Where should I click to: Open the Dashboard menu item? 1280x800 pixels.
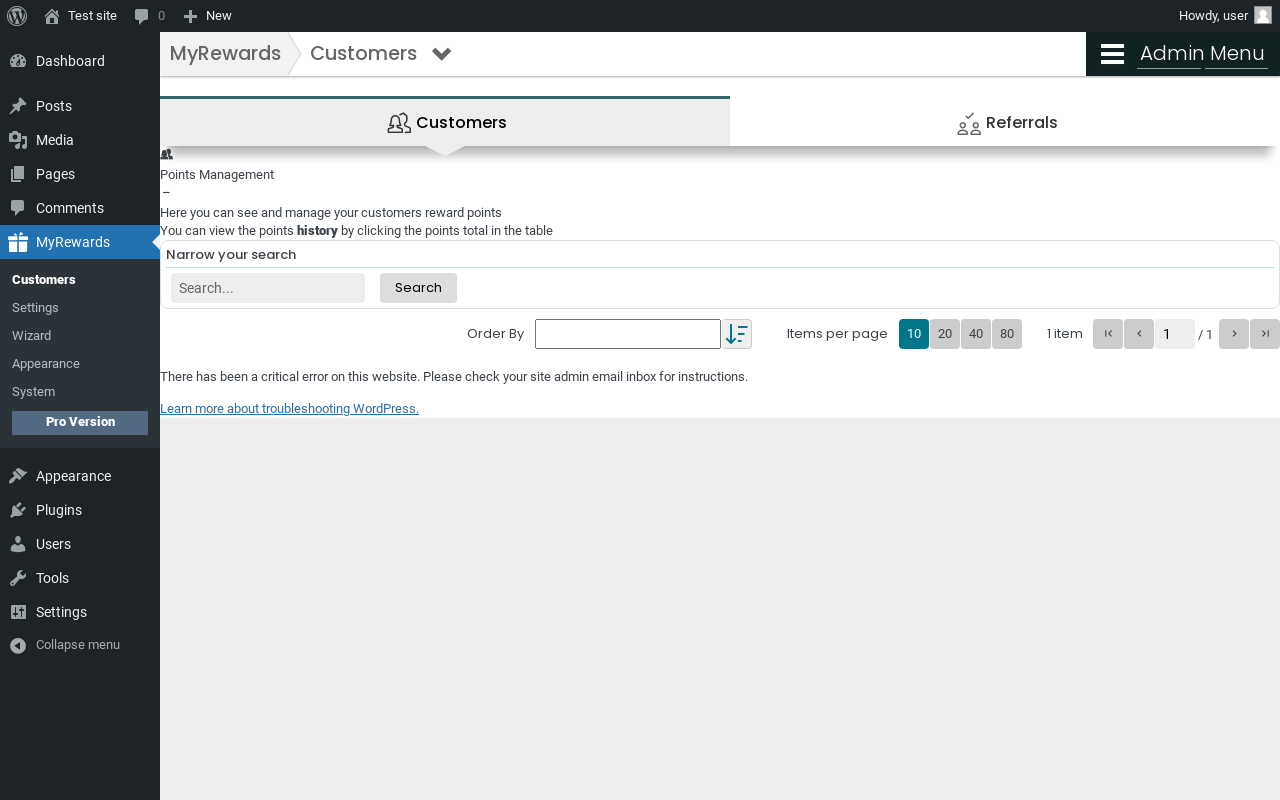pos(80,61)
